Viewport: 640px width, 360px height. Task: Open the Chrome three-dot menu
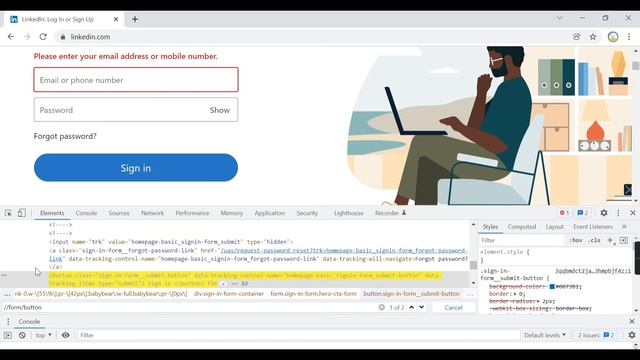click(x=629, y=37)
